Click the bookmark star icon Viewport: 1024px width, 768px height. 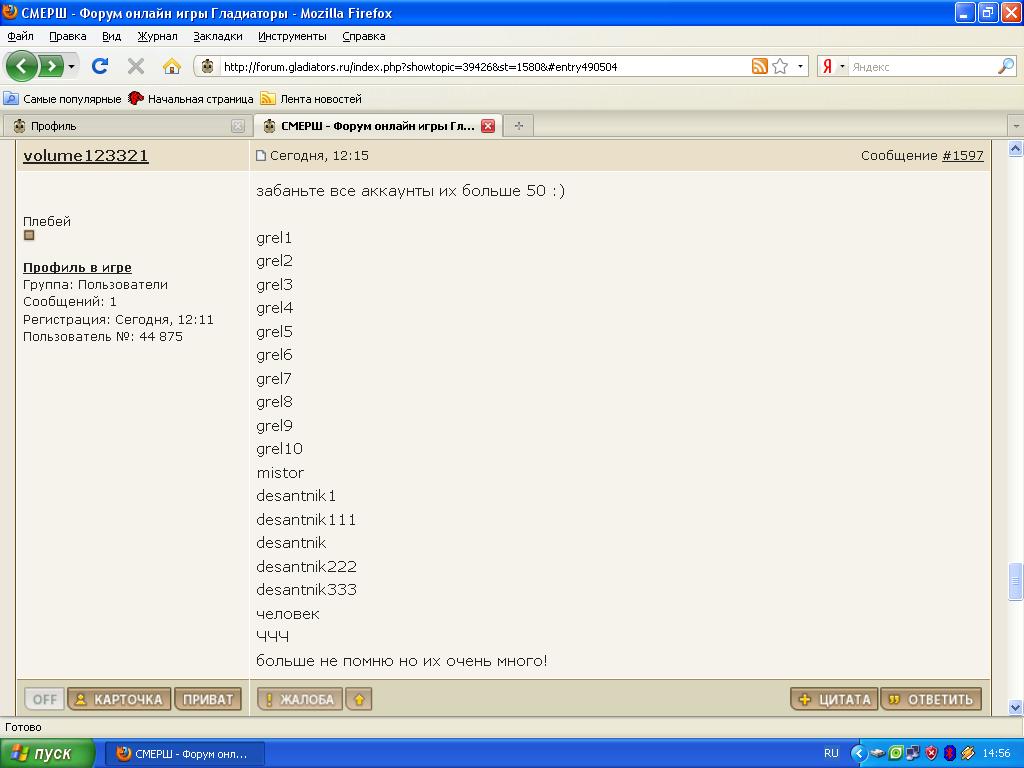(780, 67)
